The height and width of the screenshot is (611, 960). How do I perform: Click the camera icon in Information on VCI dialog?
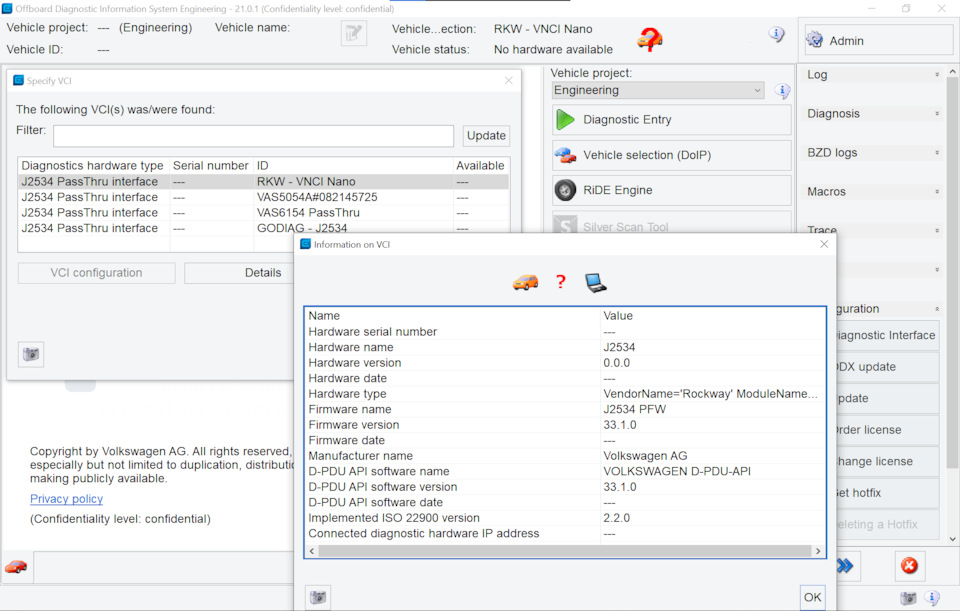(318, 597)
